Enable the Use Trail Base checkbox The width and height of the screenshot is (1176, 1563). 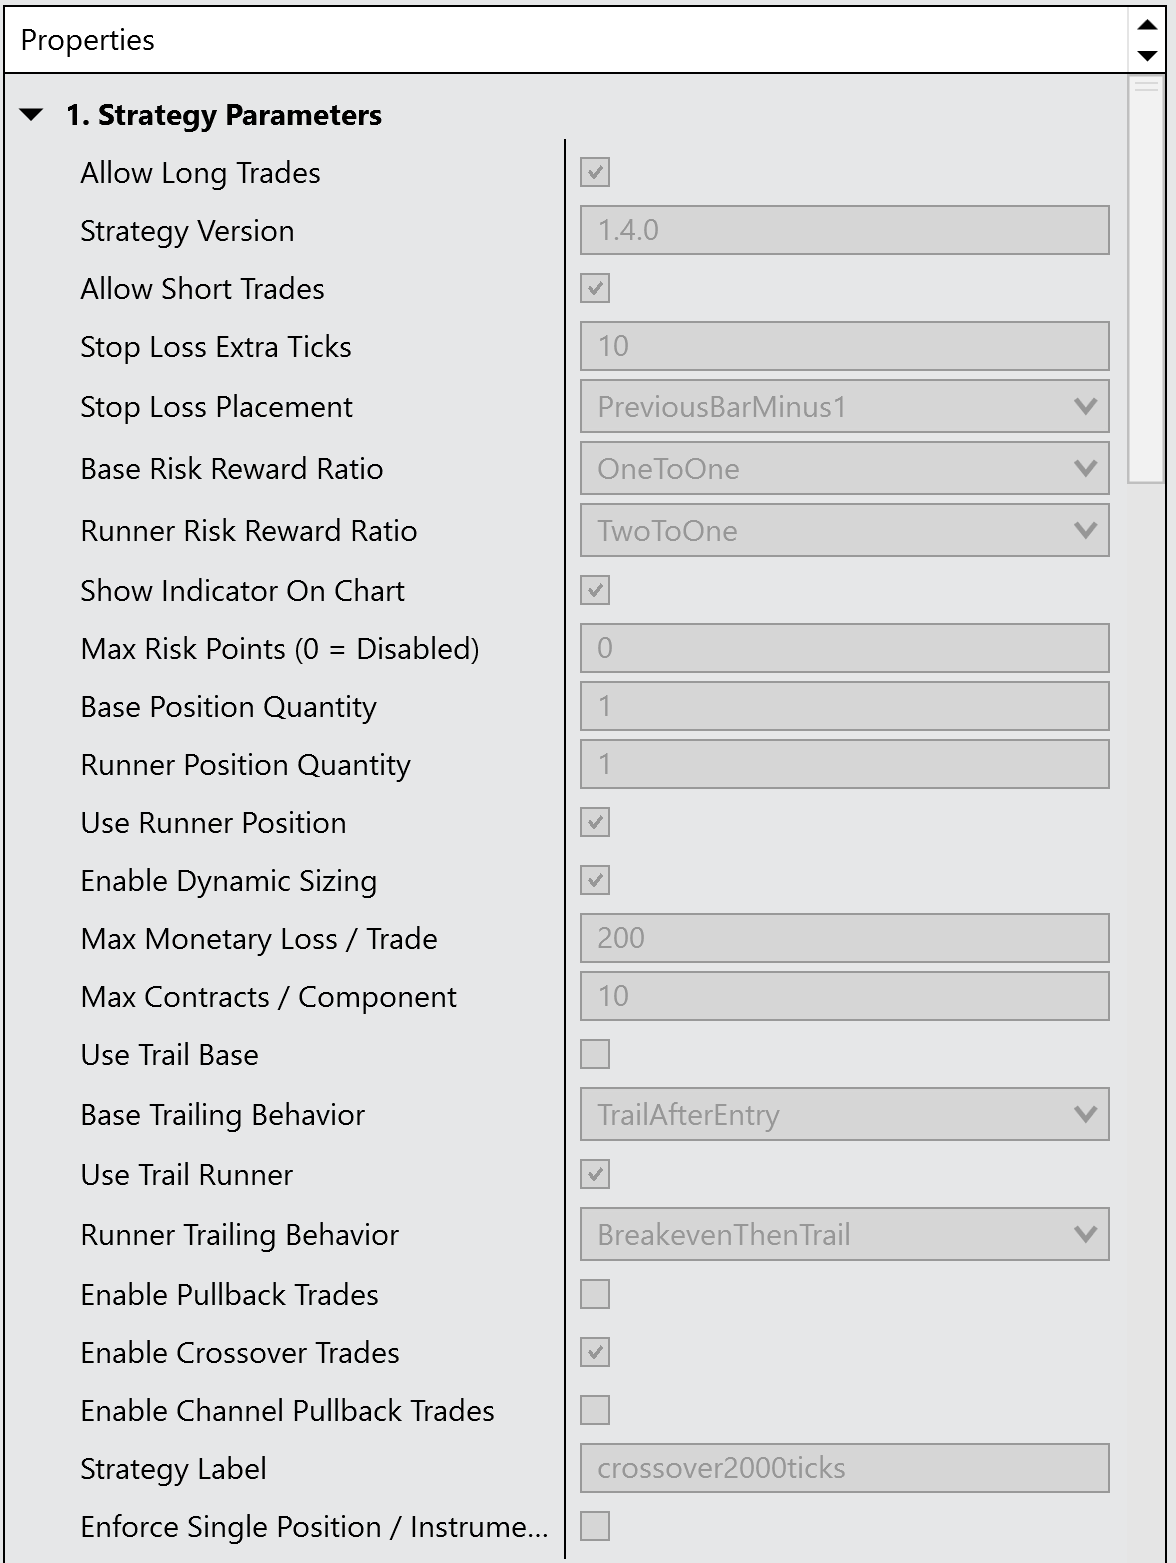pos(595,1054)
